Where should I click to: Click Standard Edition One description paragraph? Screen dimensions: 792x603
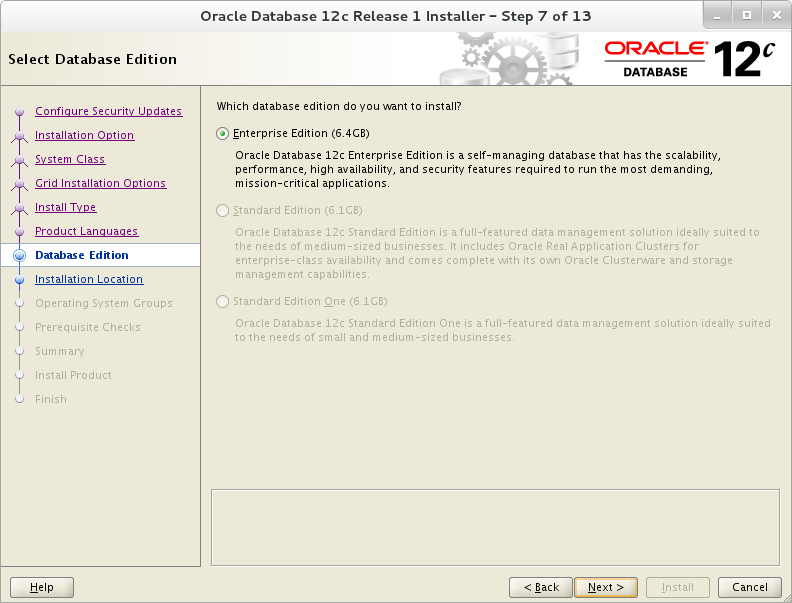[x=503, y=330]
